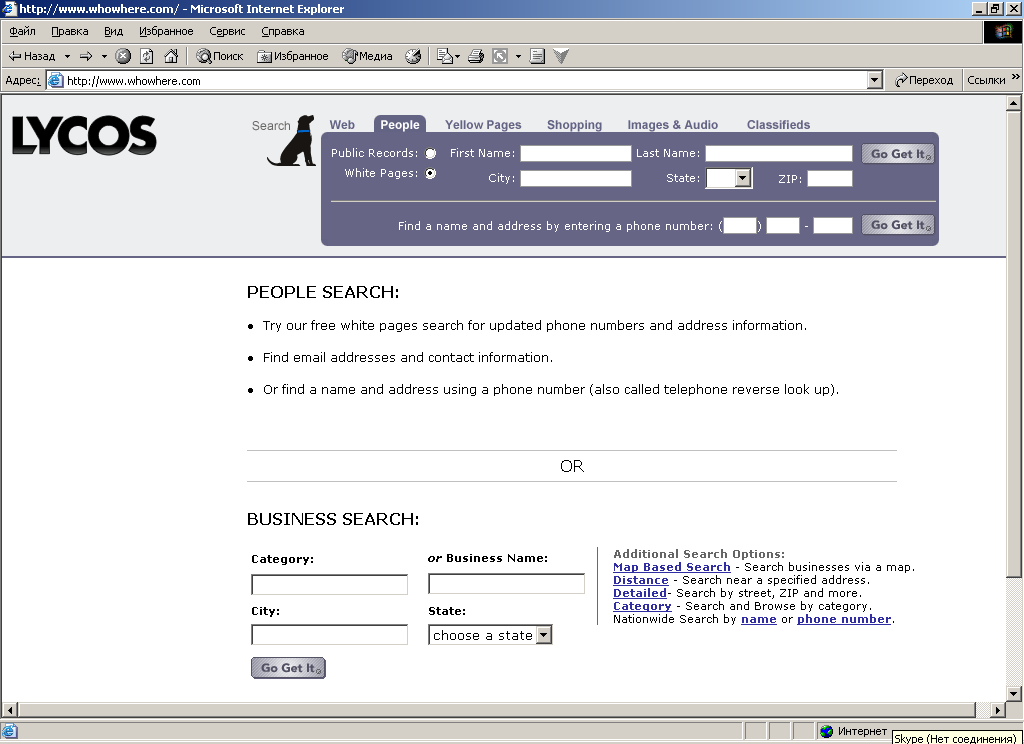Click the nationwide search 'name' link
This screenshot has height=744, width=1024.
[758, 619]
